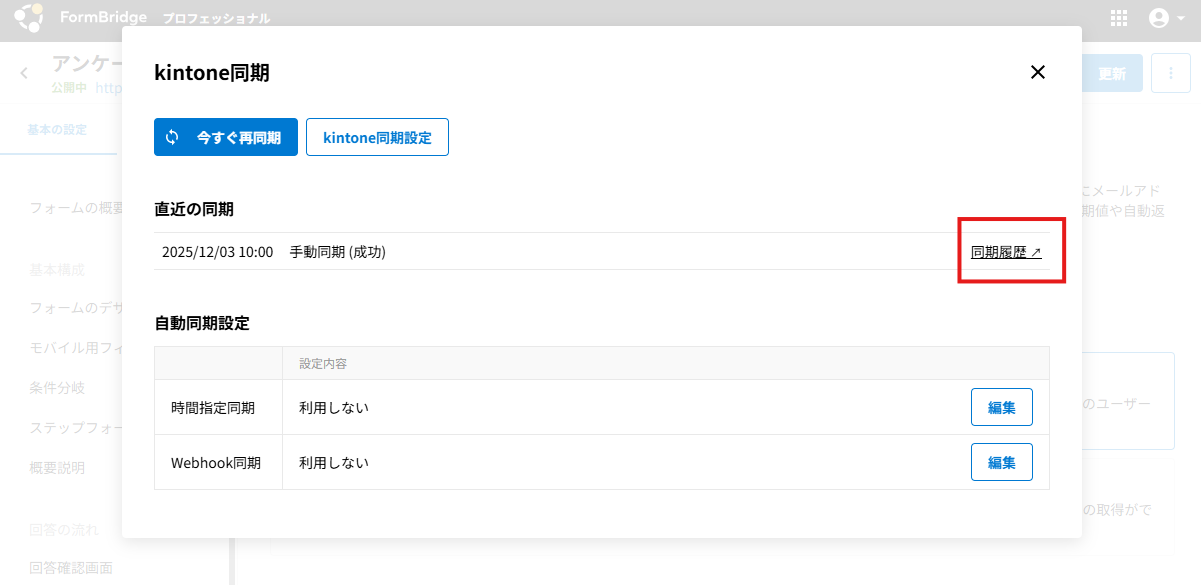
Task: Open the フォームのデザイン sidebar item
Action: click(76, 307)
